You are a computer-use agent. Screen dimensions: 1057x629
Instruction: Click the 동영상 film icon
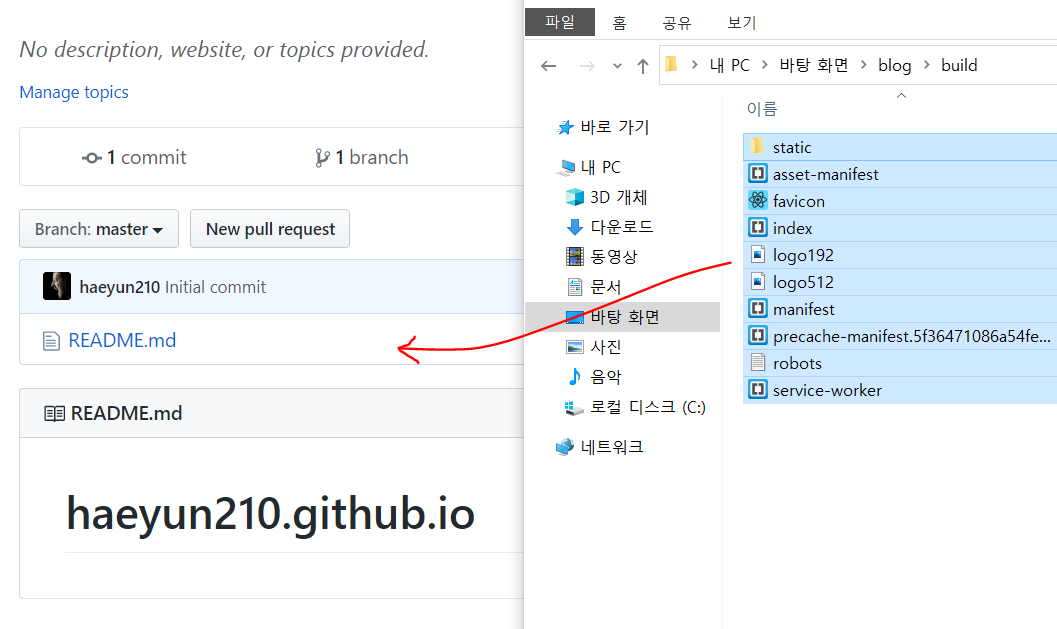pos(574,256)
